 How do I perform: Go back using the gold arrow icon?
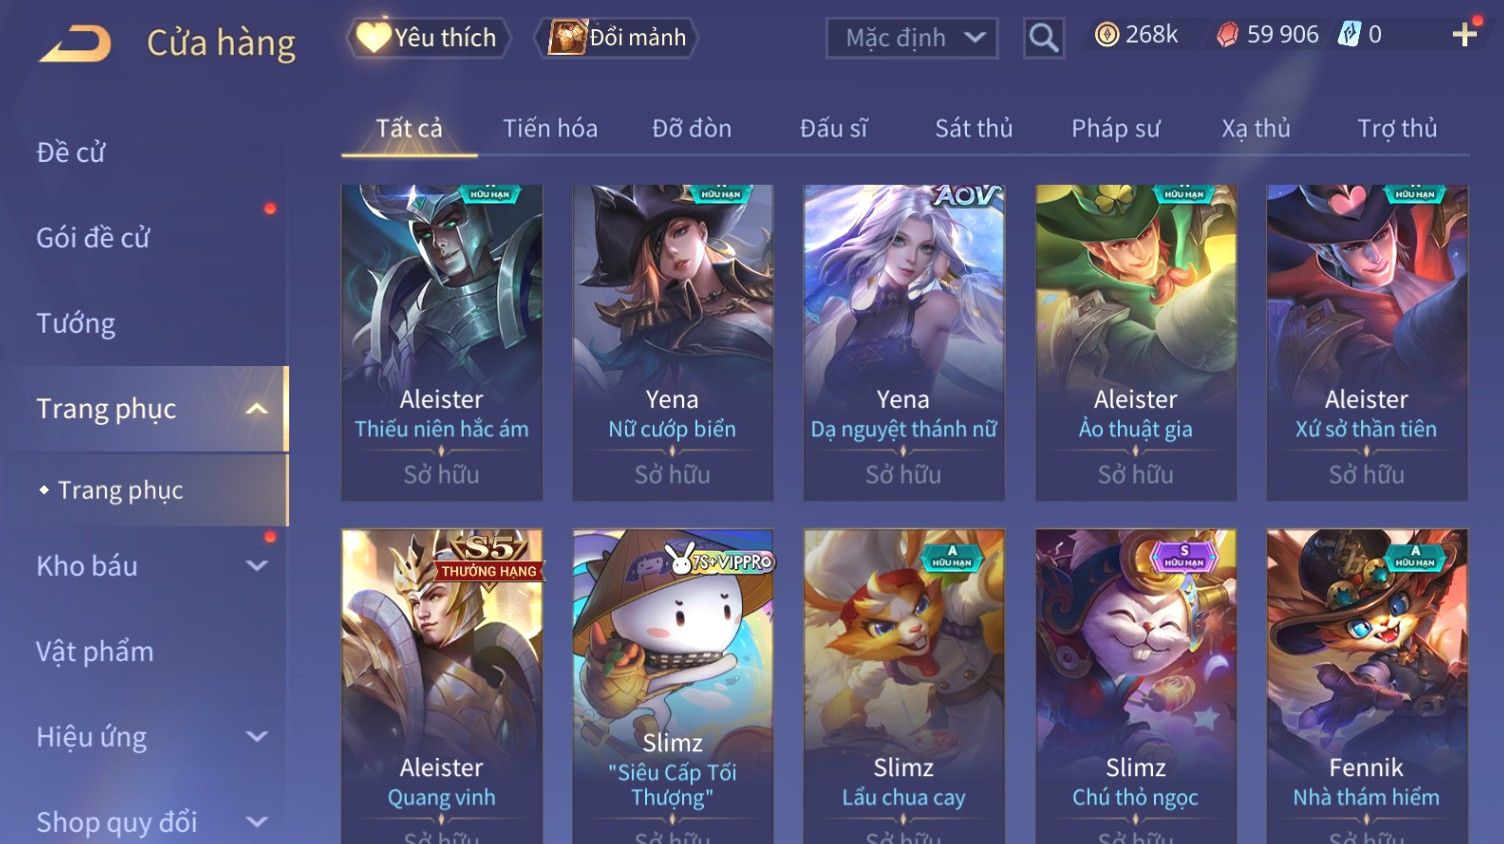(75, 44)
